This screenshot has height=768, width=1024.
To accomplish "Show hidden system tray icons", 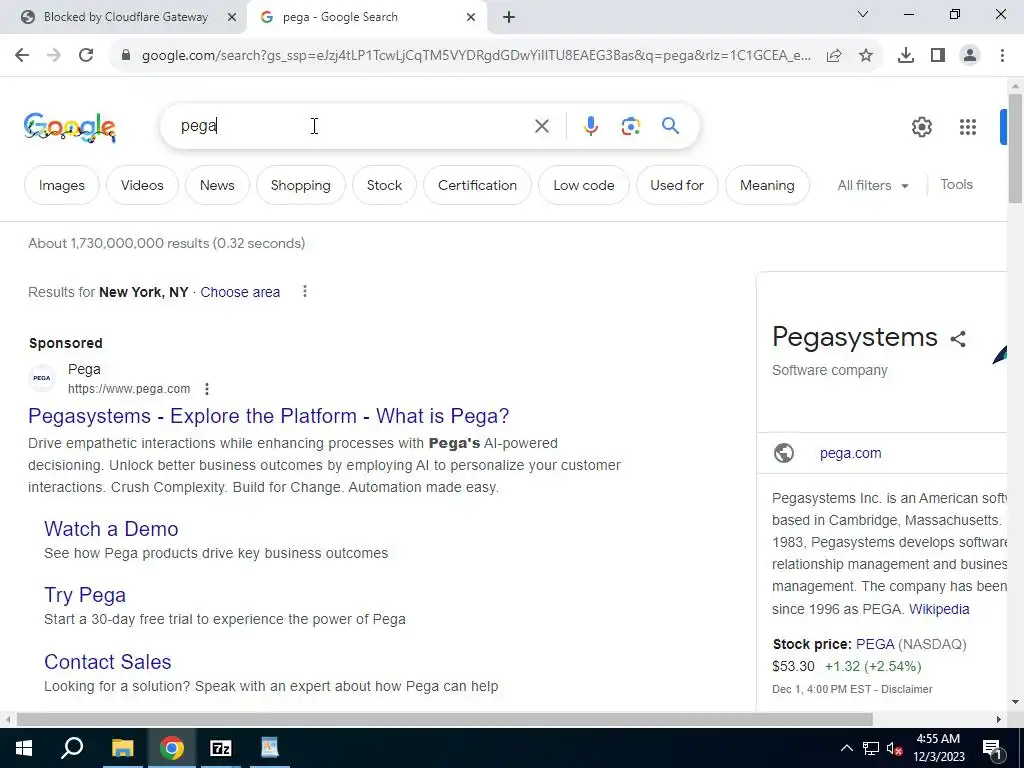I will pos(846,749).
